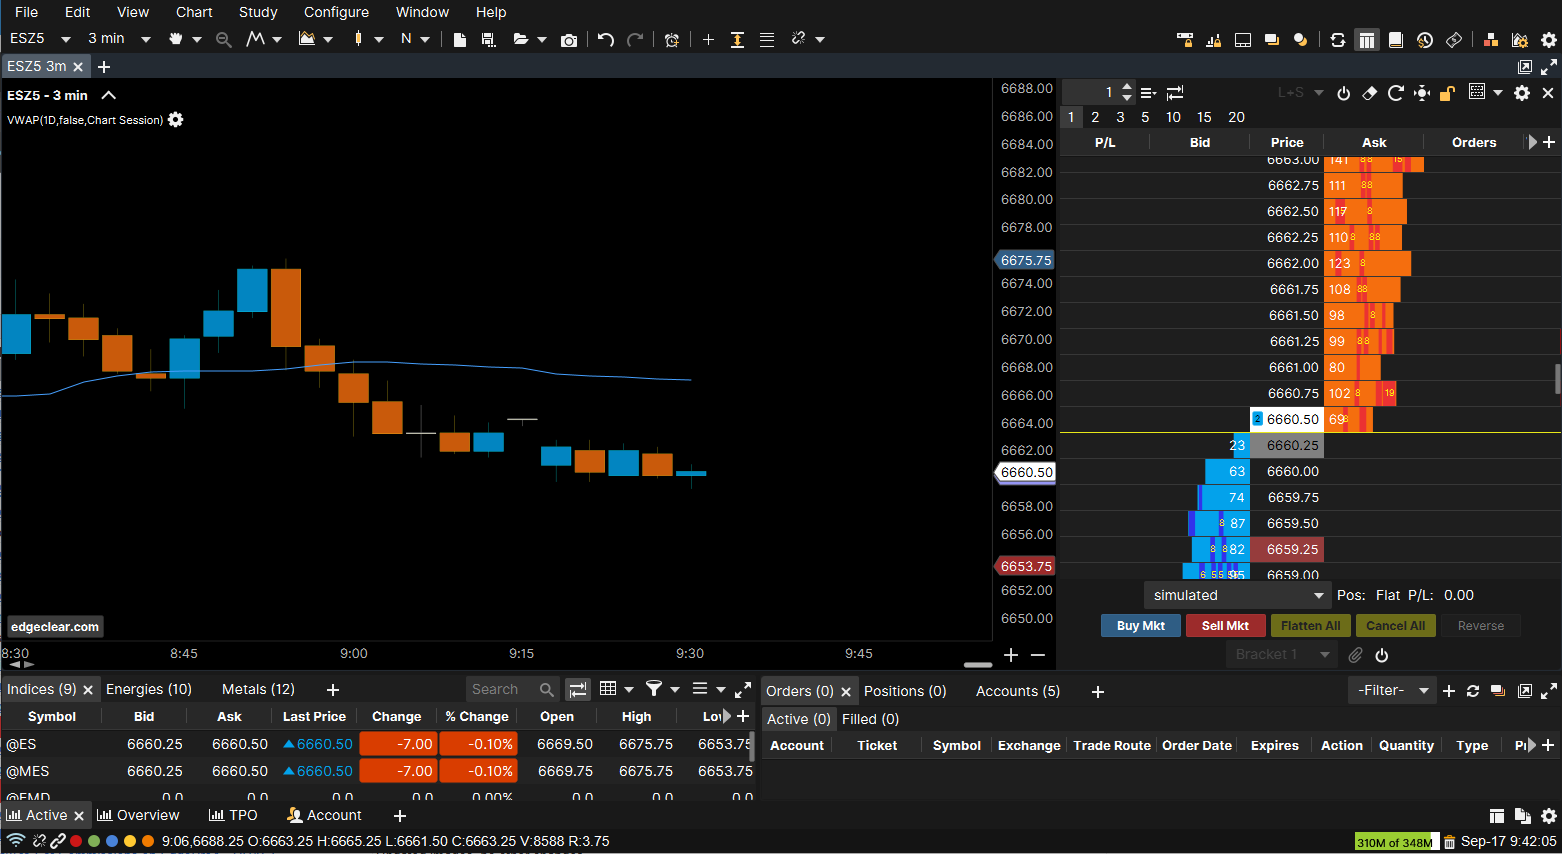1562x854 pixels.
Task: Open the -Filter- dropdown in orders panel
Action: [x=1394, y=691]
